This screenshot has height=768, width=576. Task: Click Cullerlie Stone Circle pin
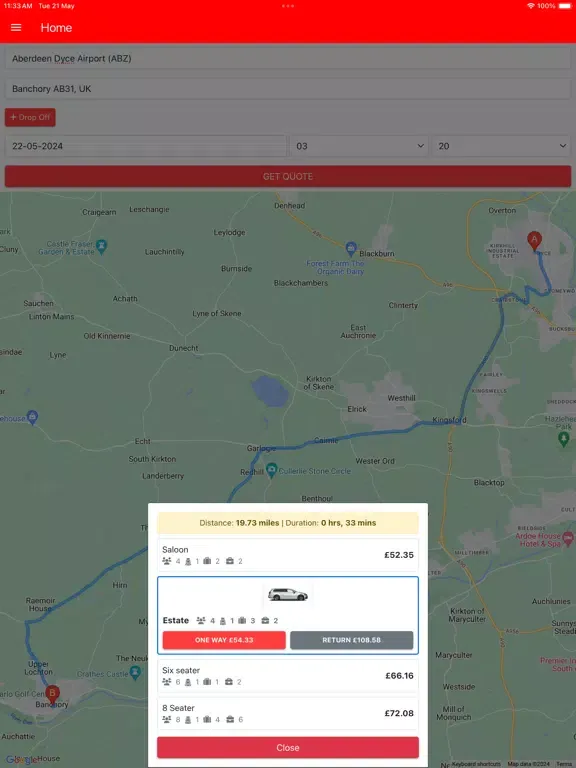pos(271,470)
